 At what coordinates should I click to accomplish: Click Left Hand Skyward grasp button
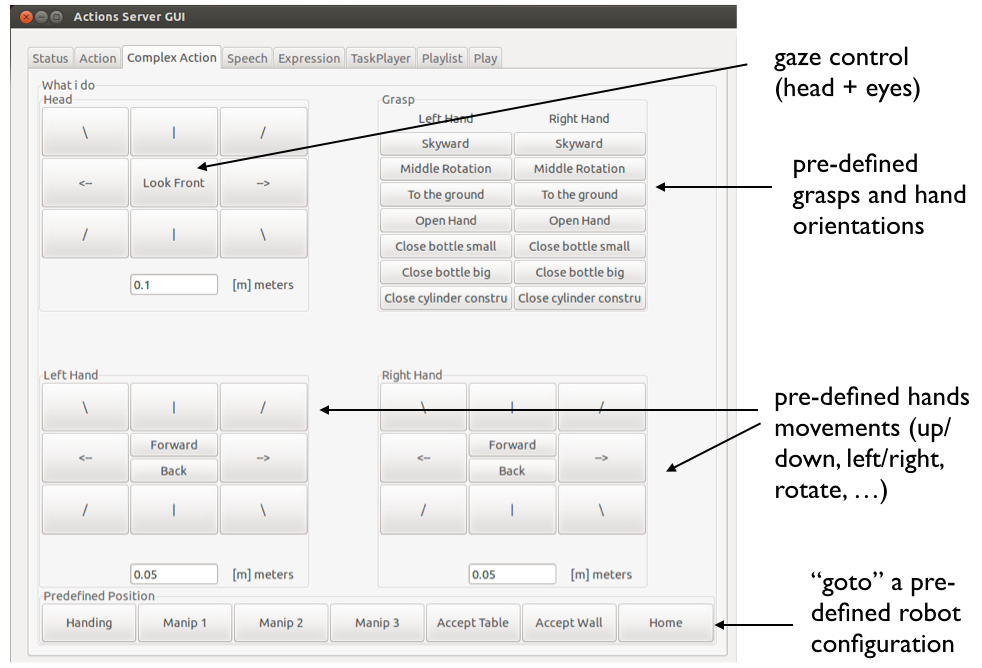pyautogui.click(x=445, y=143)
